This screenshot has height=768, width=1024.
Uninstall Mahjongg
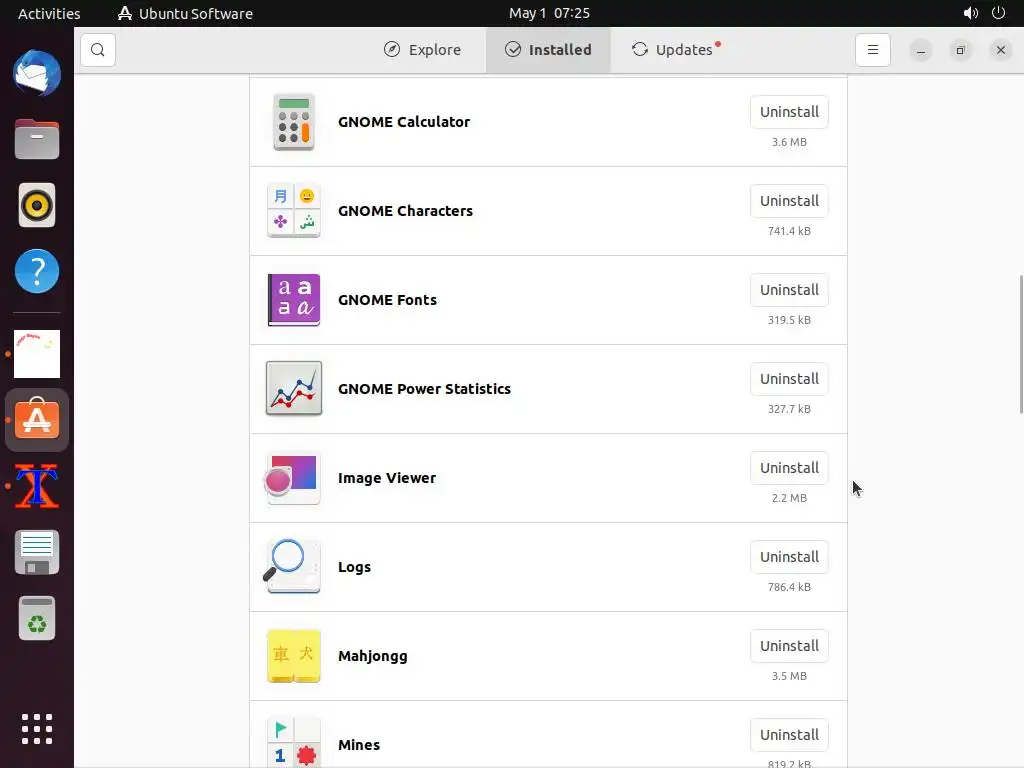click(789, 646)
